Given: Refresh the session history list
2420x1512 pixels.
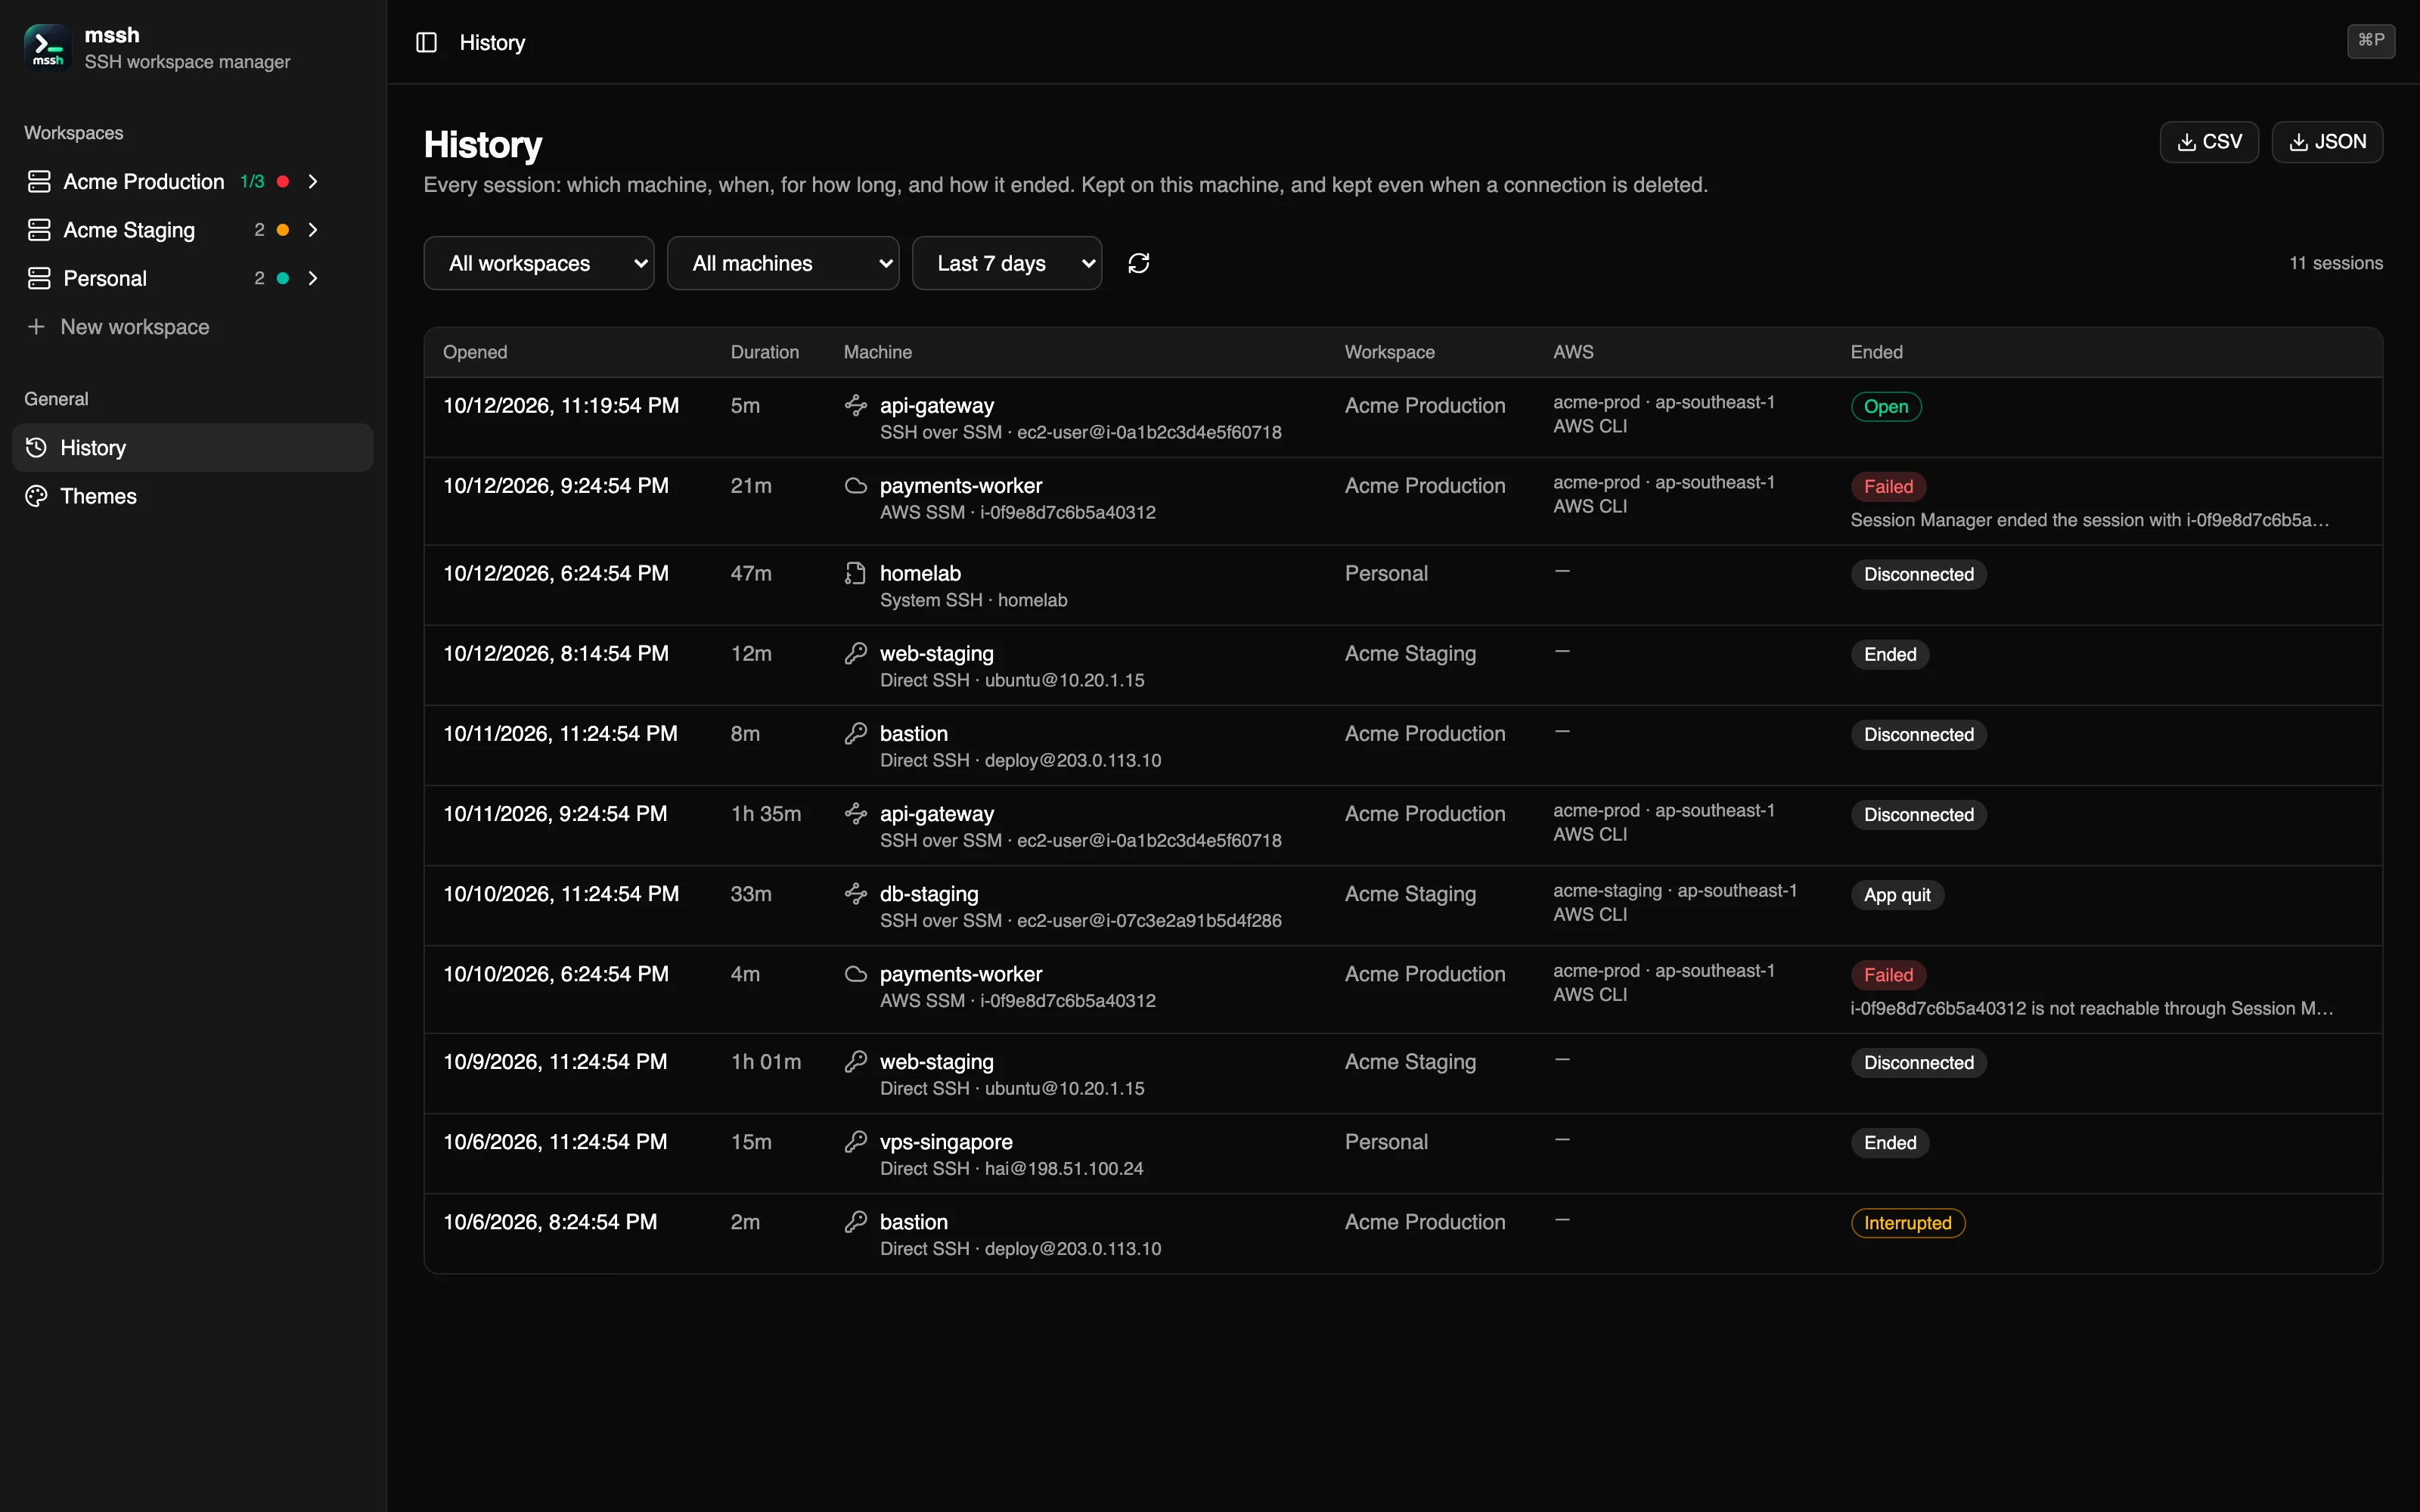Looking at the screenshot, I should 1138,263.
